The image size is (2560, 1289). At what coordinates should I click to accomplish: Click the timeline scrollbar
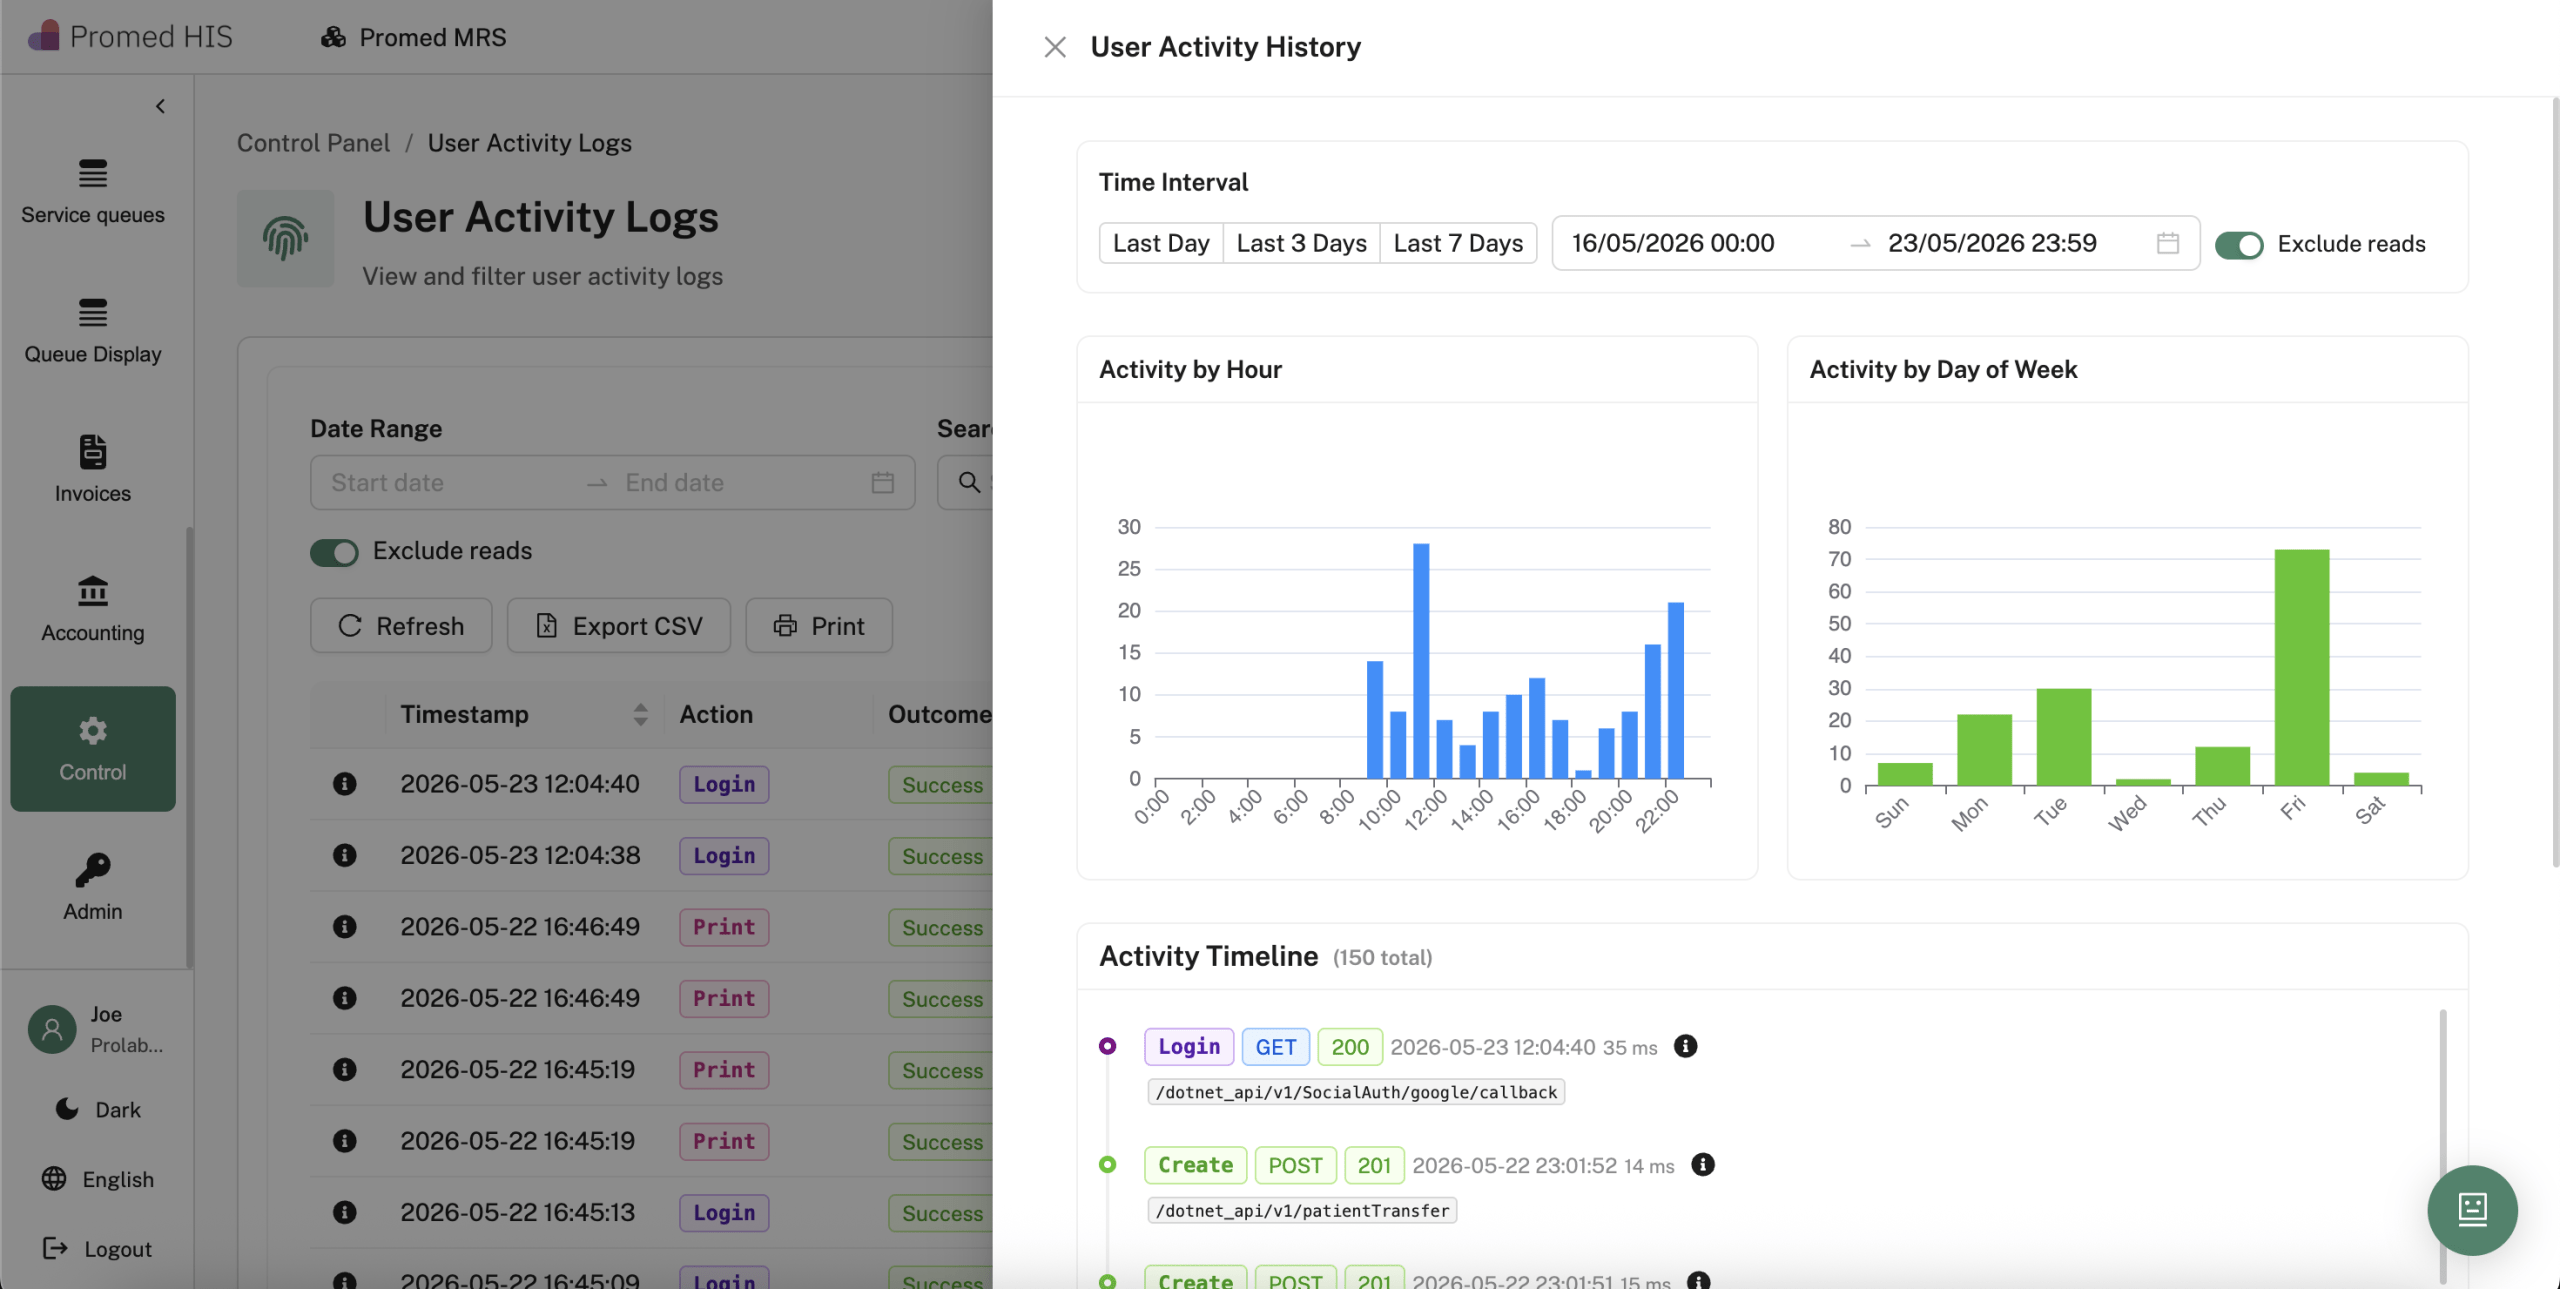click(2443, 1145)
